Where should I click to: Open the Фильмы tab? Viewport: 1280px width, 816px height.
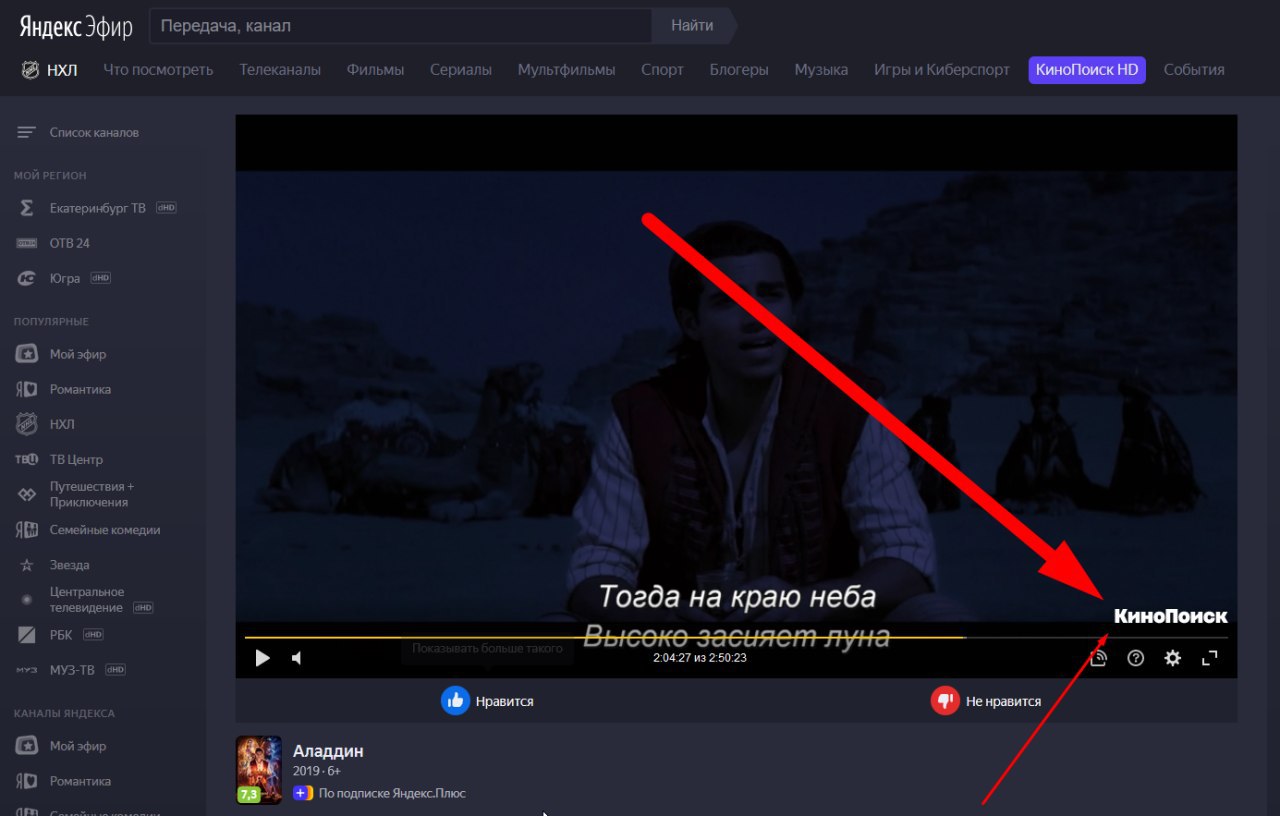coord(375,70)
